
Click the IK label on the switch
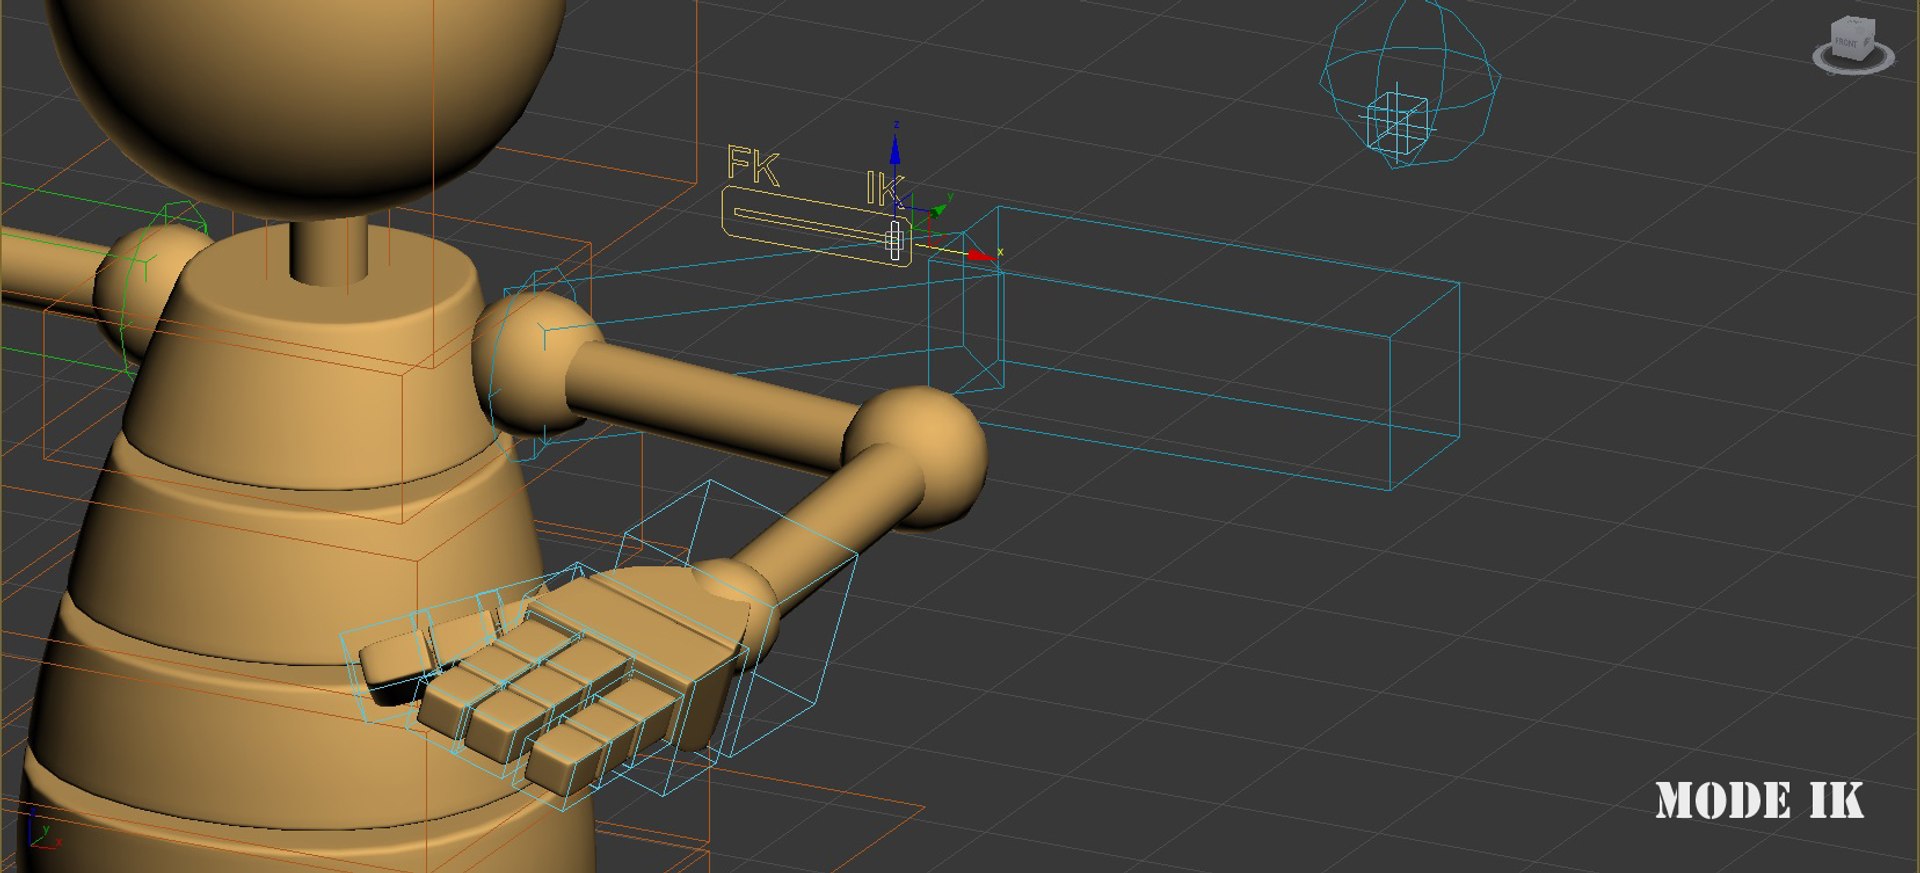884,189
